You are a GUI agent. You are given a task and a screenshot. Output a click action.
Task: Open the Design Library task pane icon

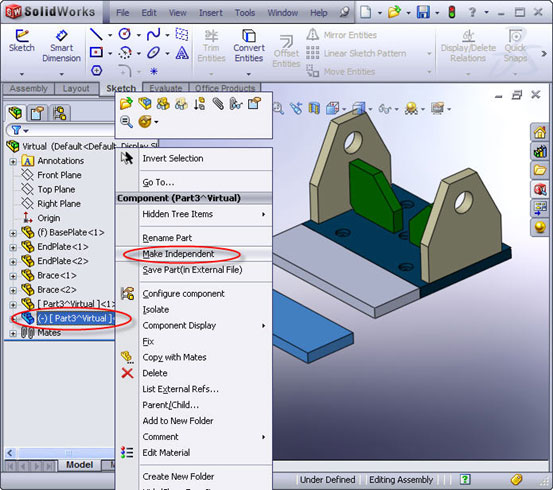540,151
